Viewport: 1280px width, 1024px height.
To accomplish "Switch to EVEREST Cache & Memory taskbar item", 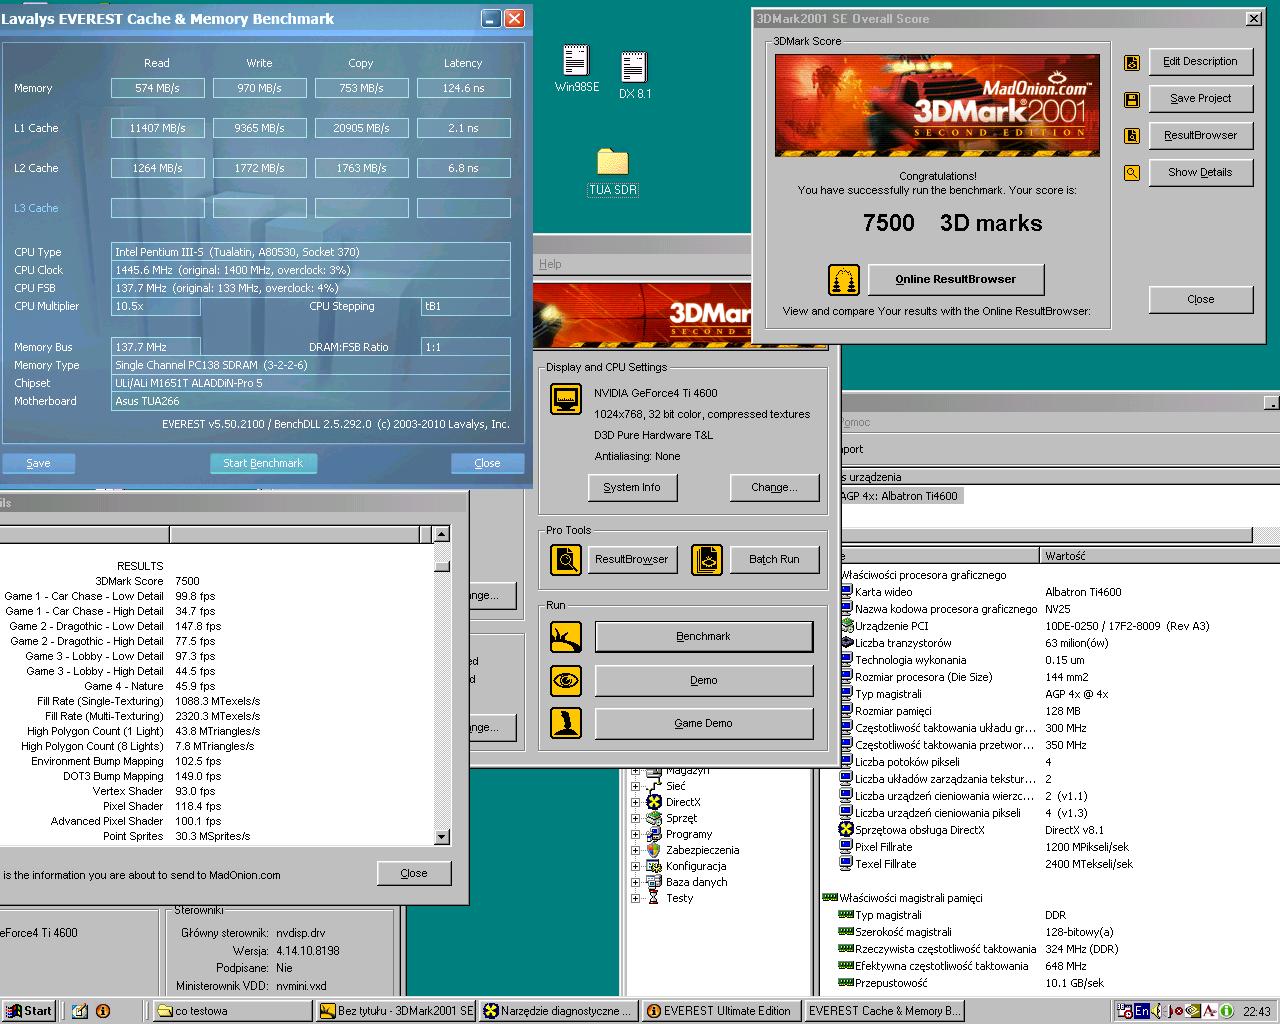I will pos(882,1011).
